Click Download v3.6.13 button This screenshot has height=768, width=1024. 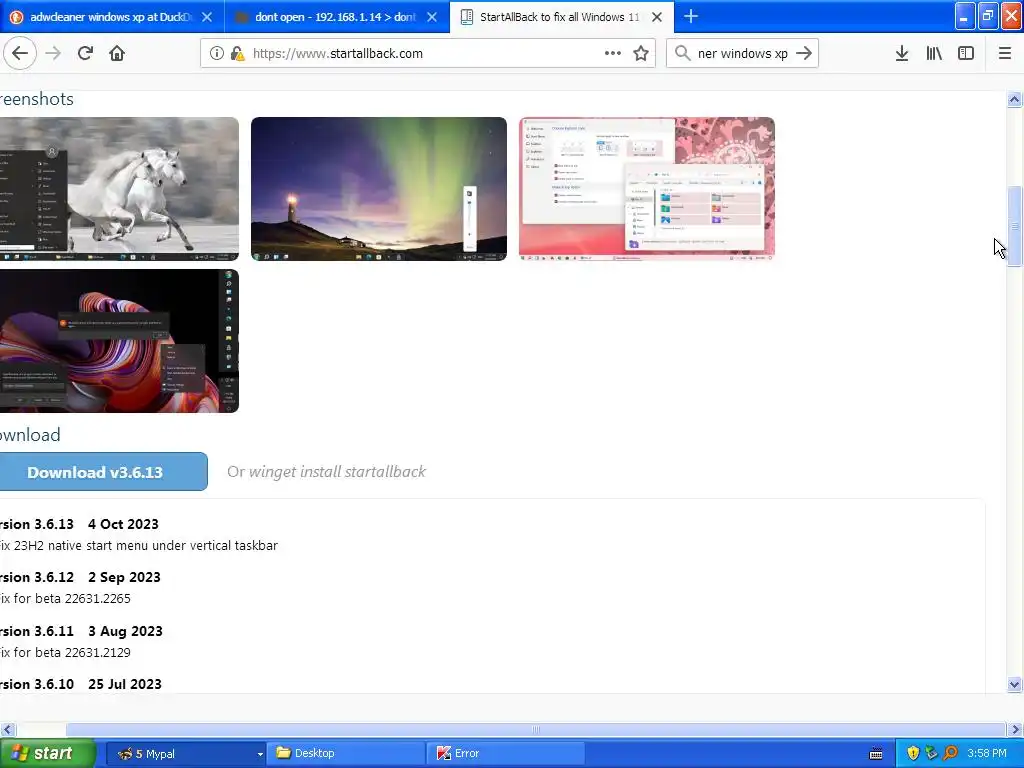click(104, 472)
